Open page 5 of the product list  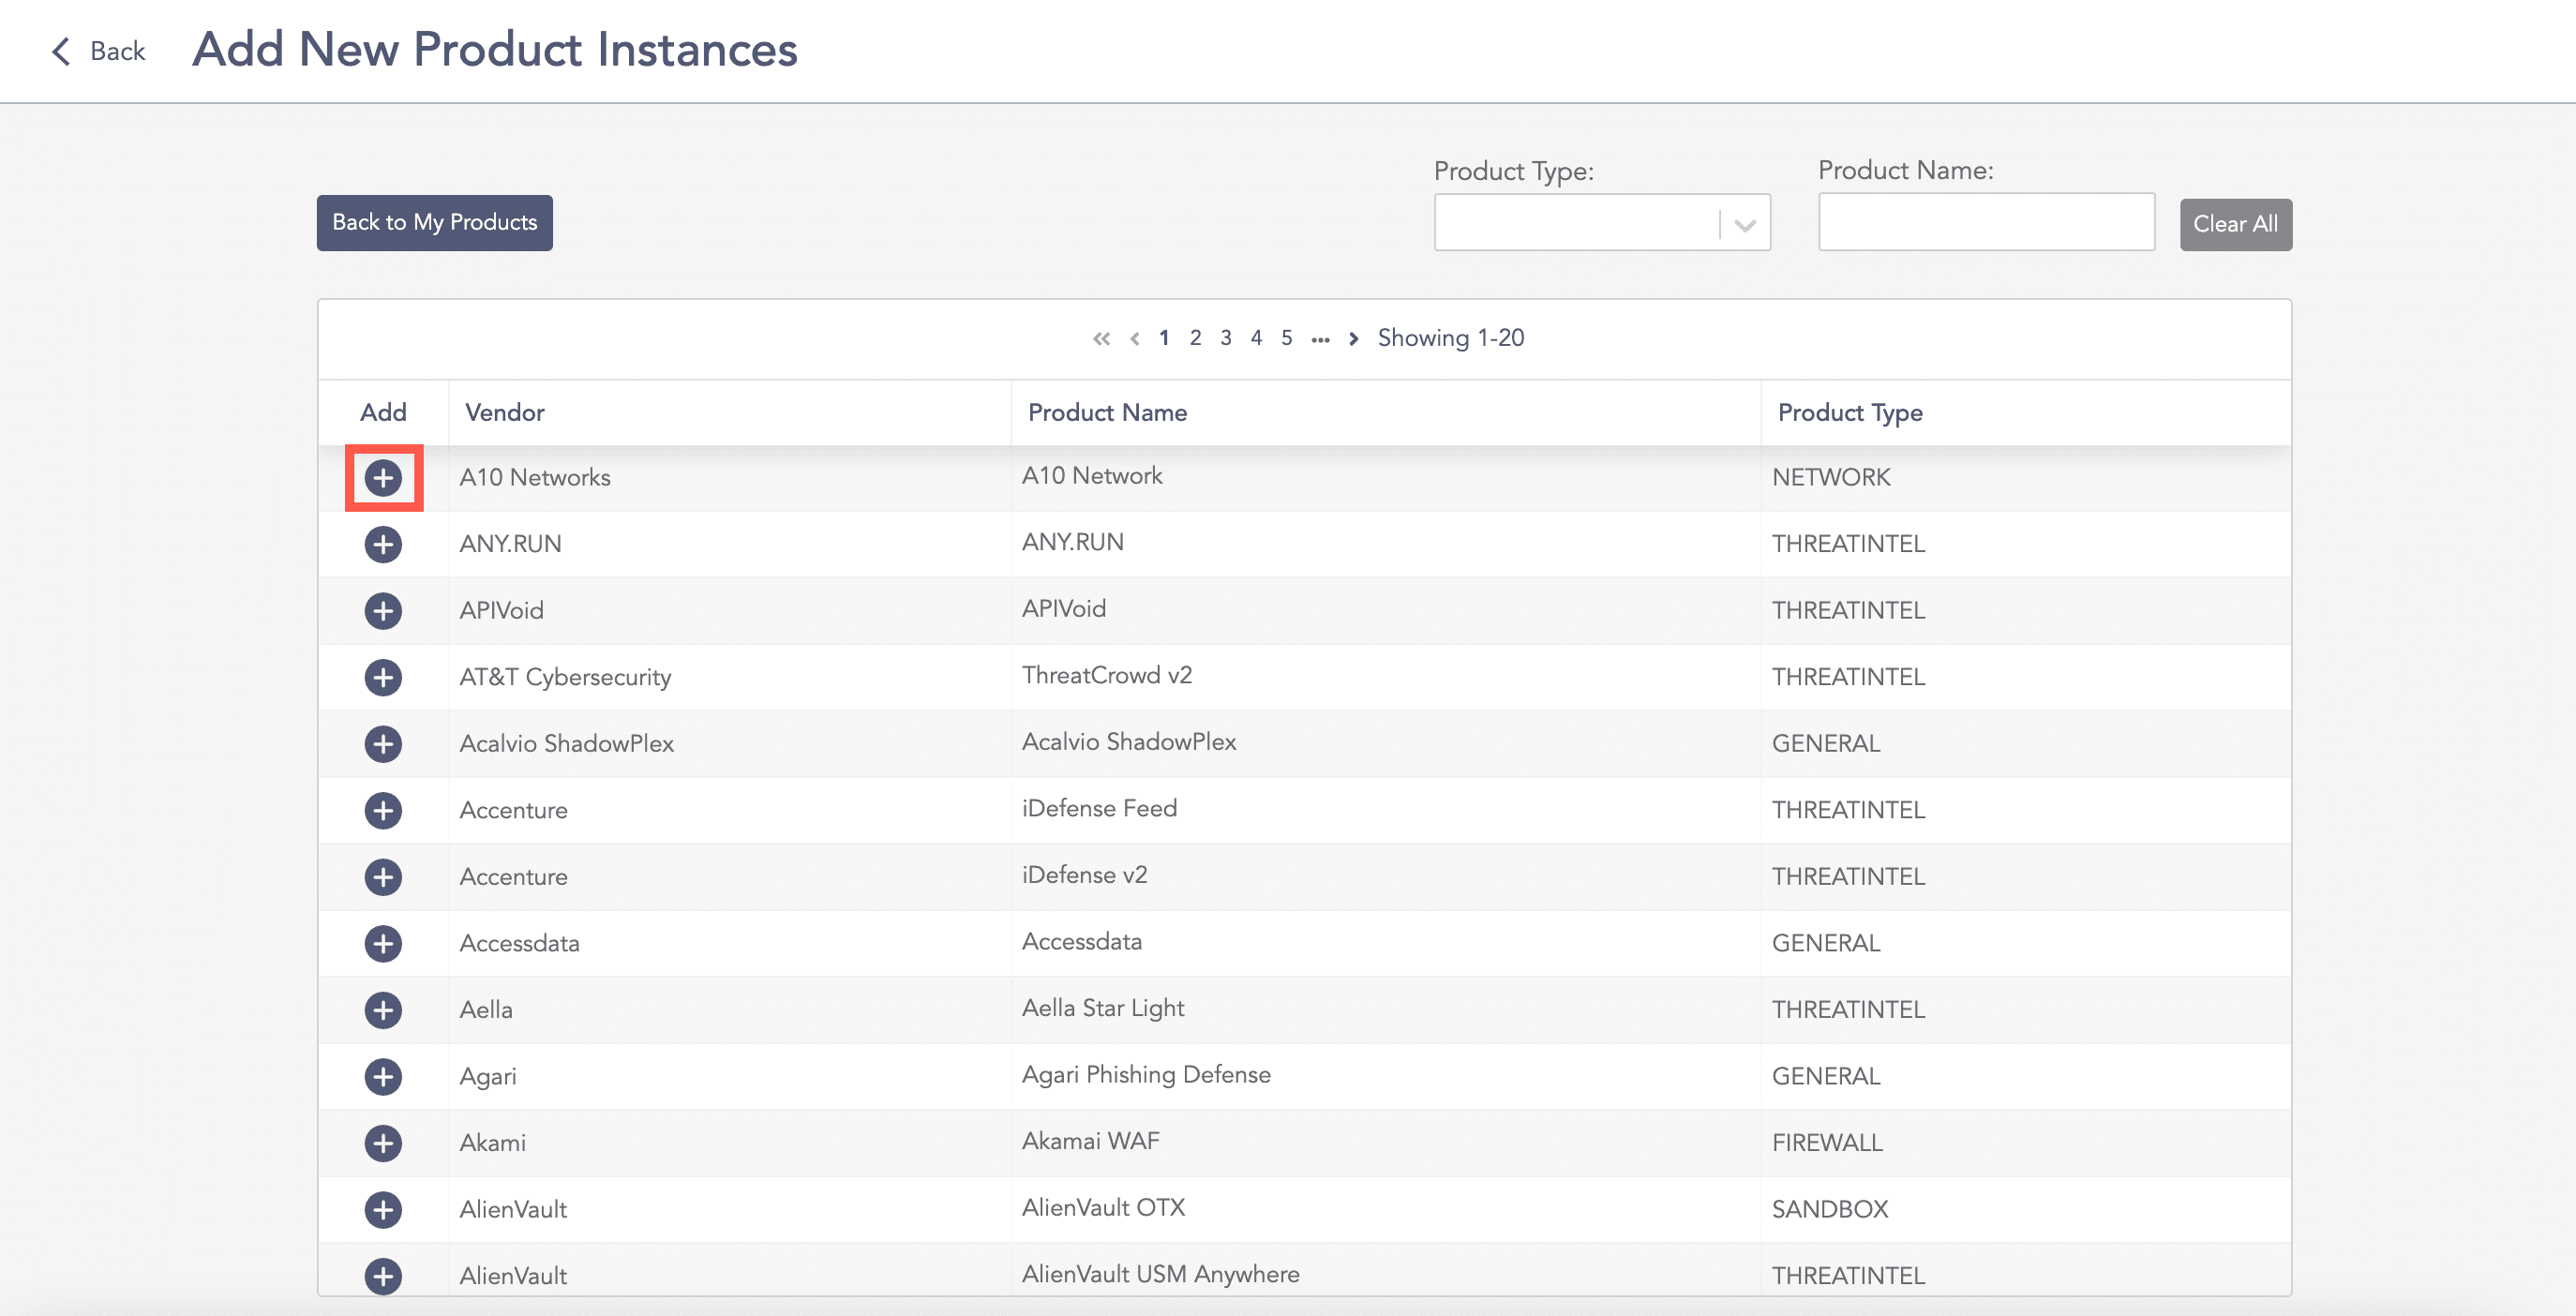click(1287, 338)
